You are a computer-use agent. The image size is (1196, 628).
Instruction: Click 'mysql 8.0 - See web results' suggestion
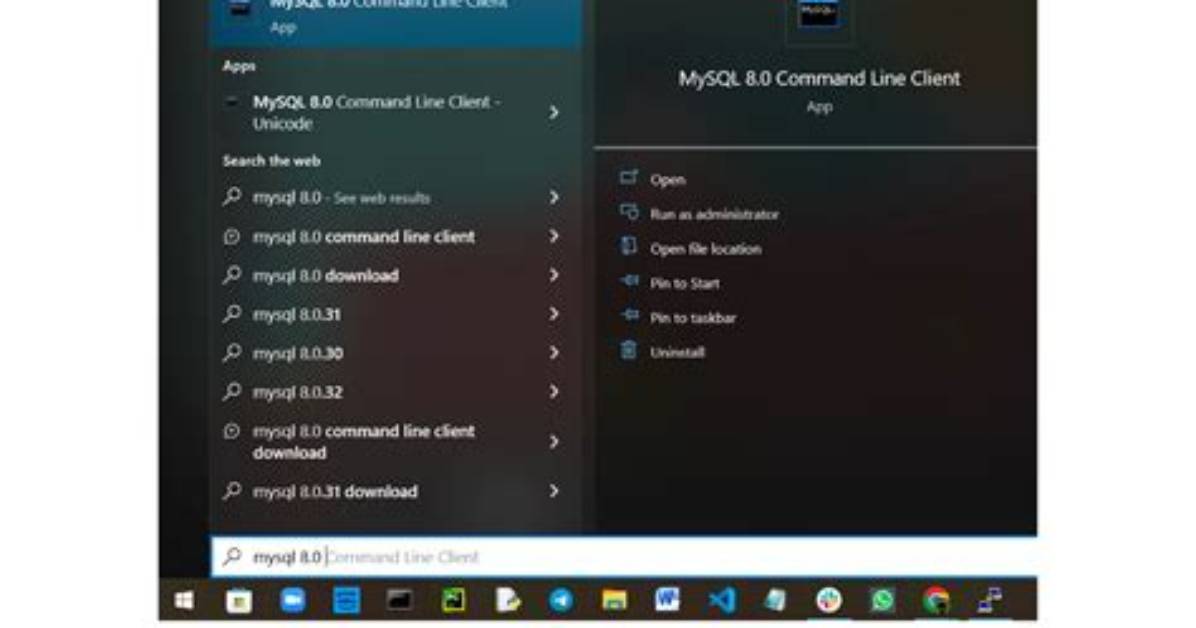pyautogui.click(x=342, y=198)
